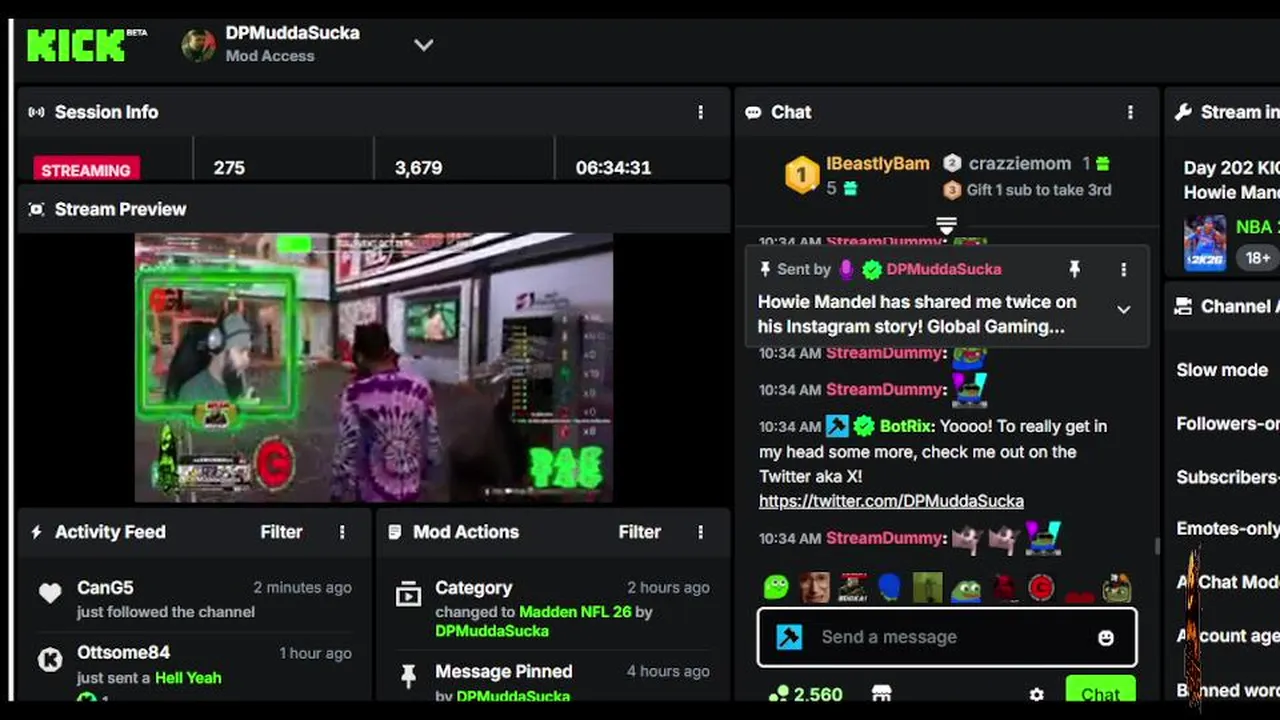1280x720 pixels.
Task: Expand the pinned Howie Mandel message
Action: coord(1124,310)
